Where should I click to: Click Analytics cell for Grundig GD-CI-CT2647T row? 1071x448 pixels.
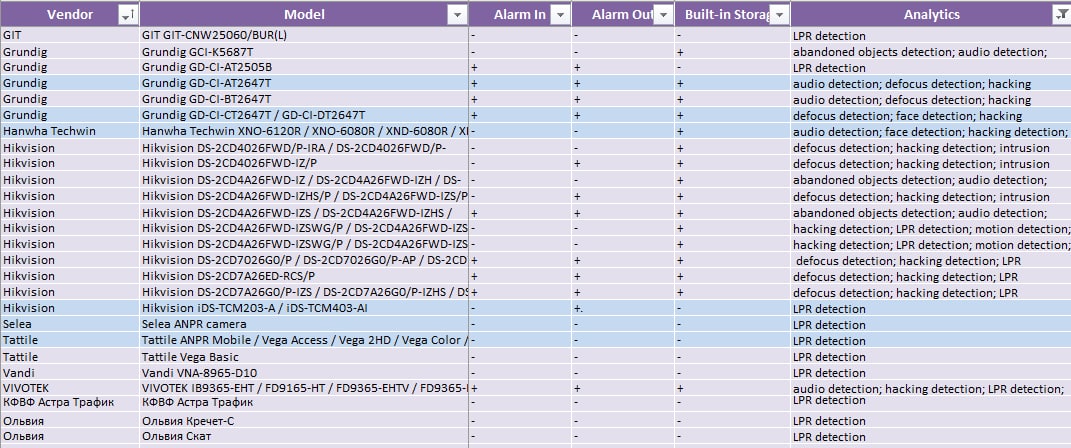point(931,115)
